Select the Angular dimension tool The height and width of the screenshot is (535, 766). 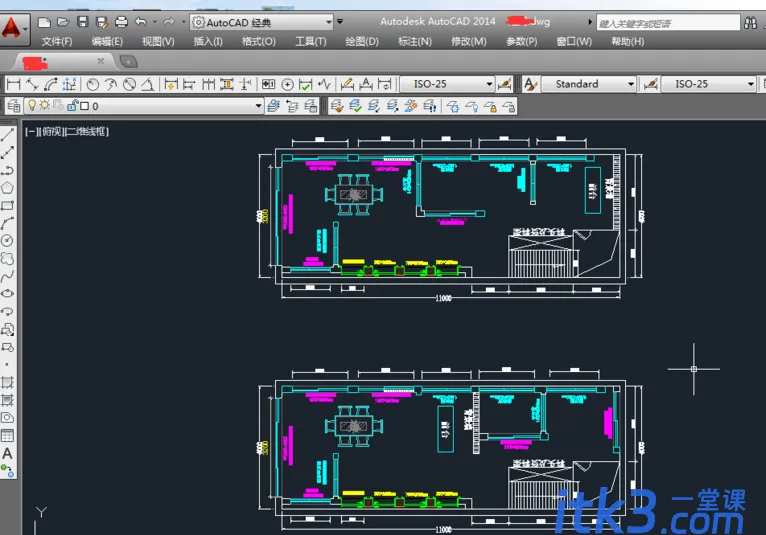[148, 85]
